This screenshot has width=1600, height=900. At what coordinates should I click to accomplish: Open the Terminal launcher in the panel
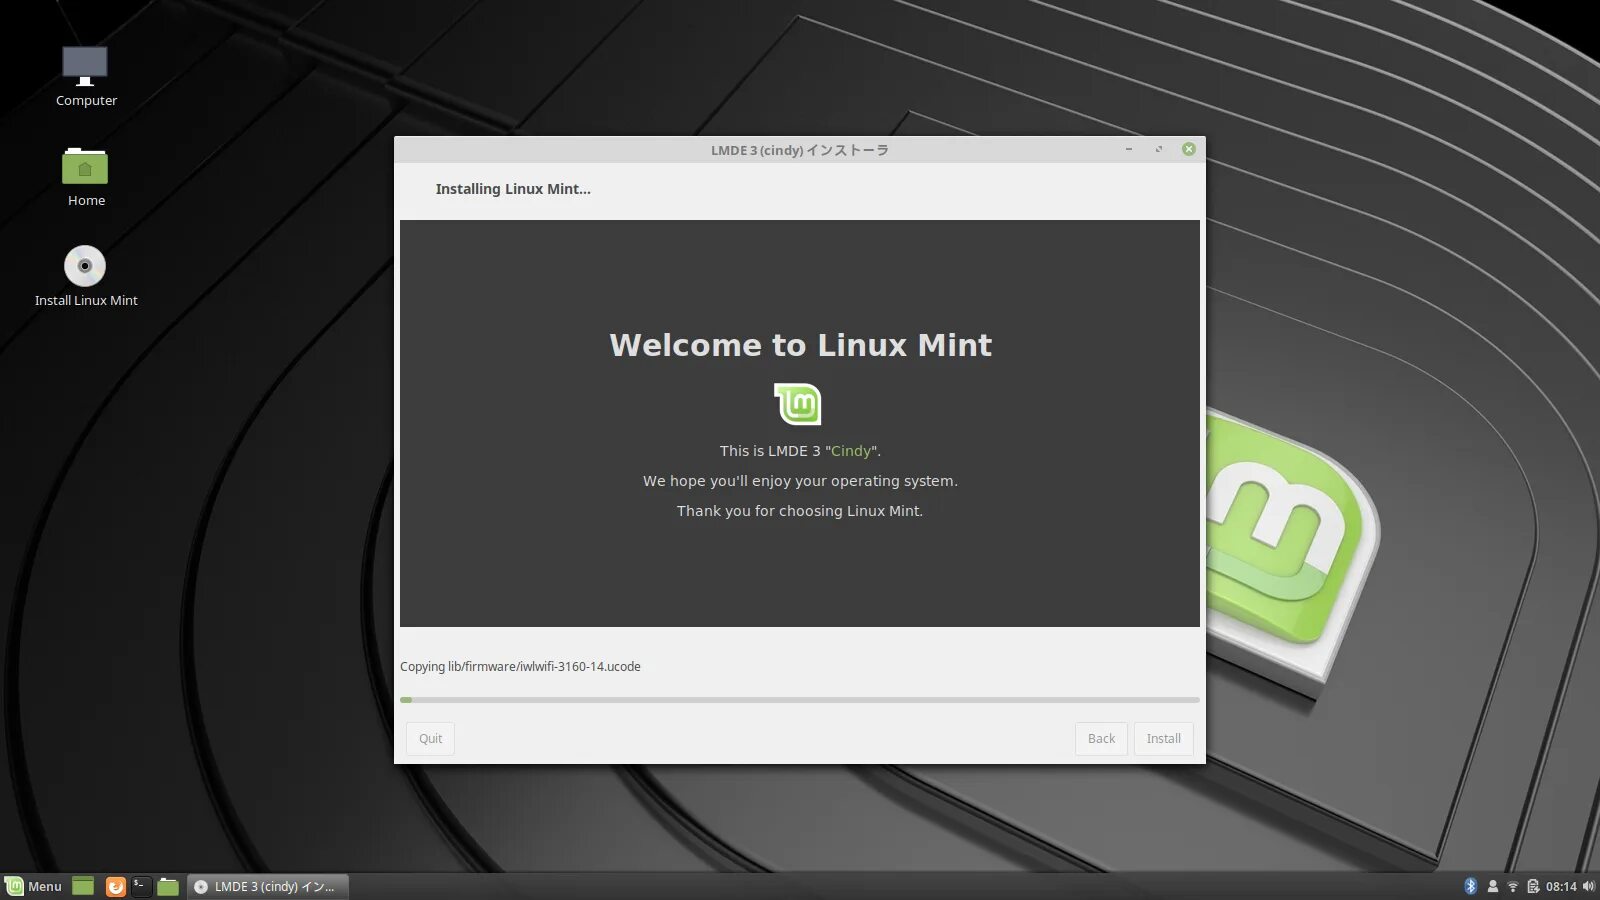[142, 886]
